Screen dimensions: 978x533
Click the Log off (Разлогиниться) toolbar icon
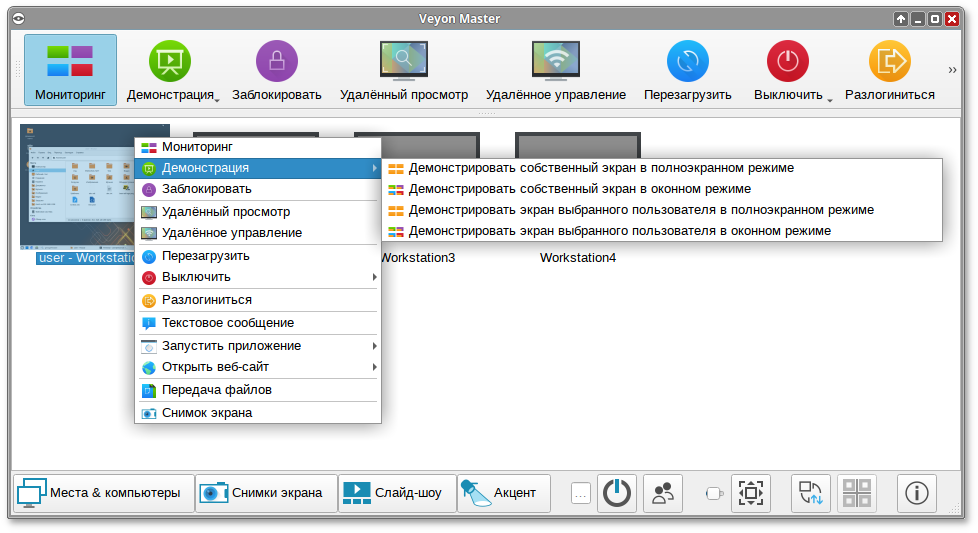pos(889,62)
